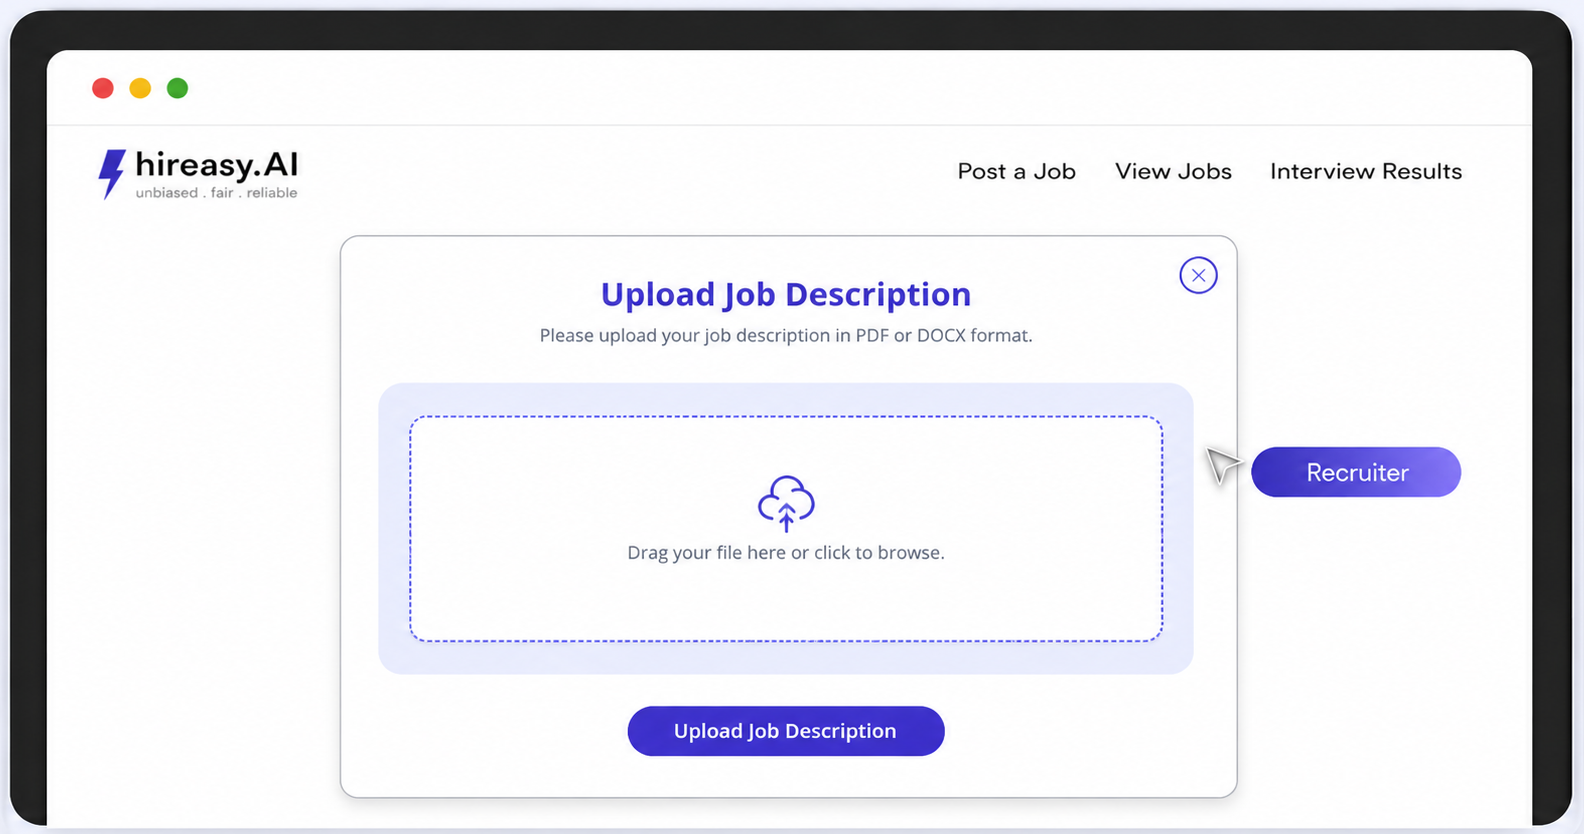Click the red window close dot

tap(103, 88)
